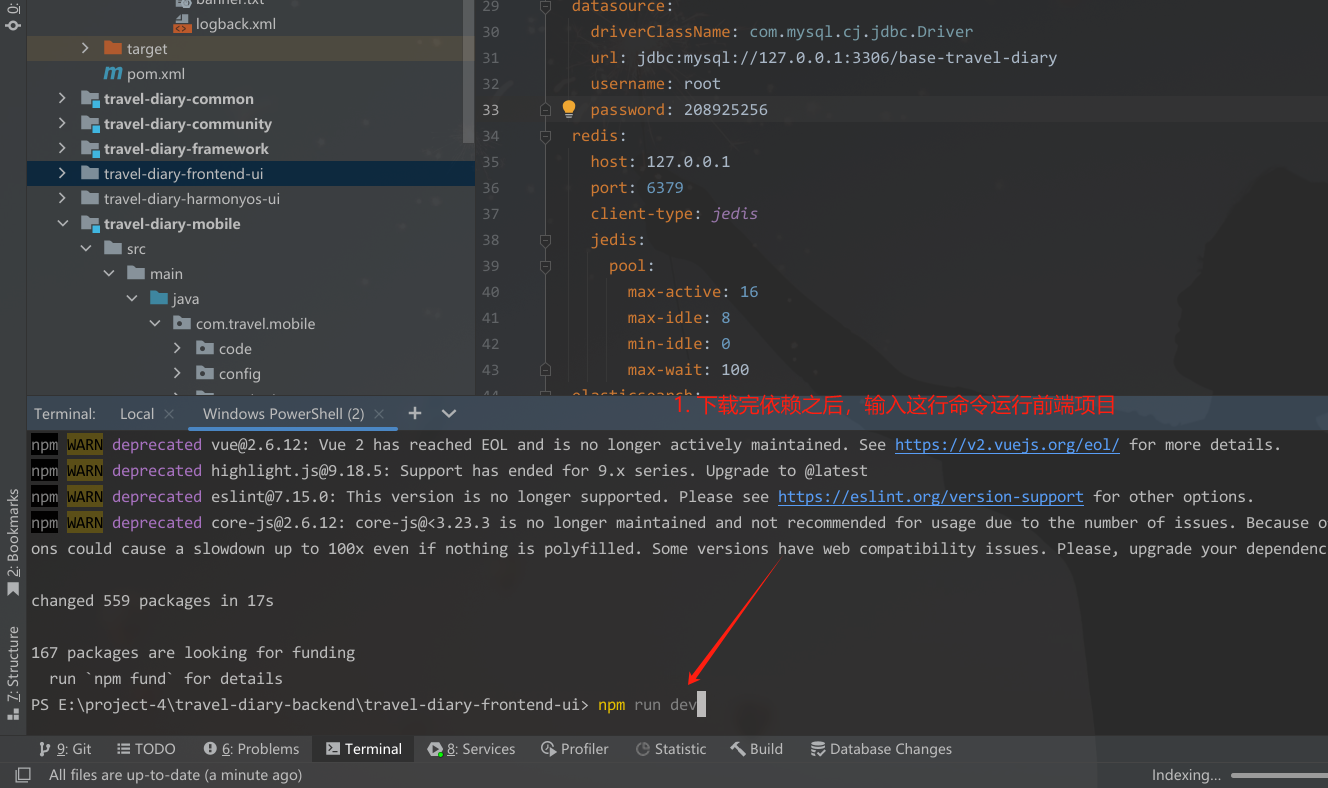Click the 'changed 559 packages in 17s' output
1328x788 pixels.
coord(152,601)
